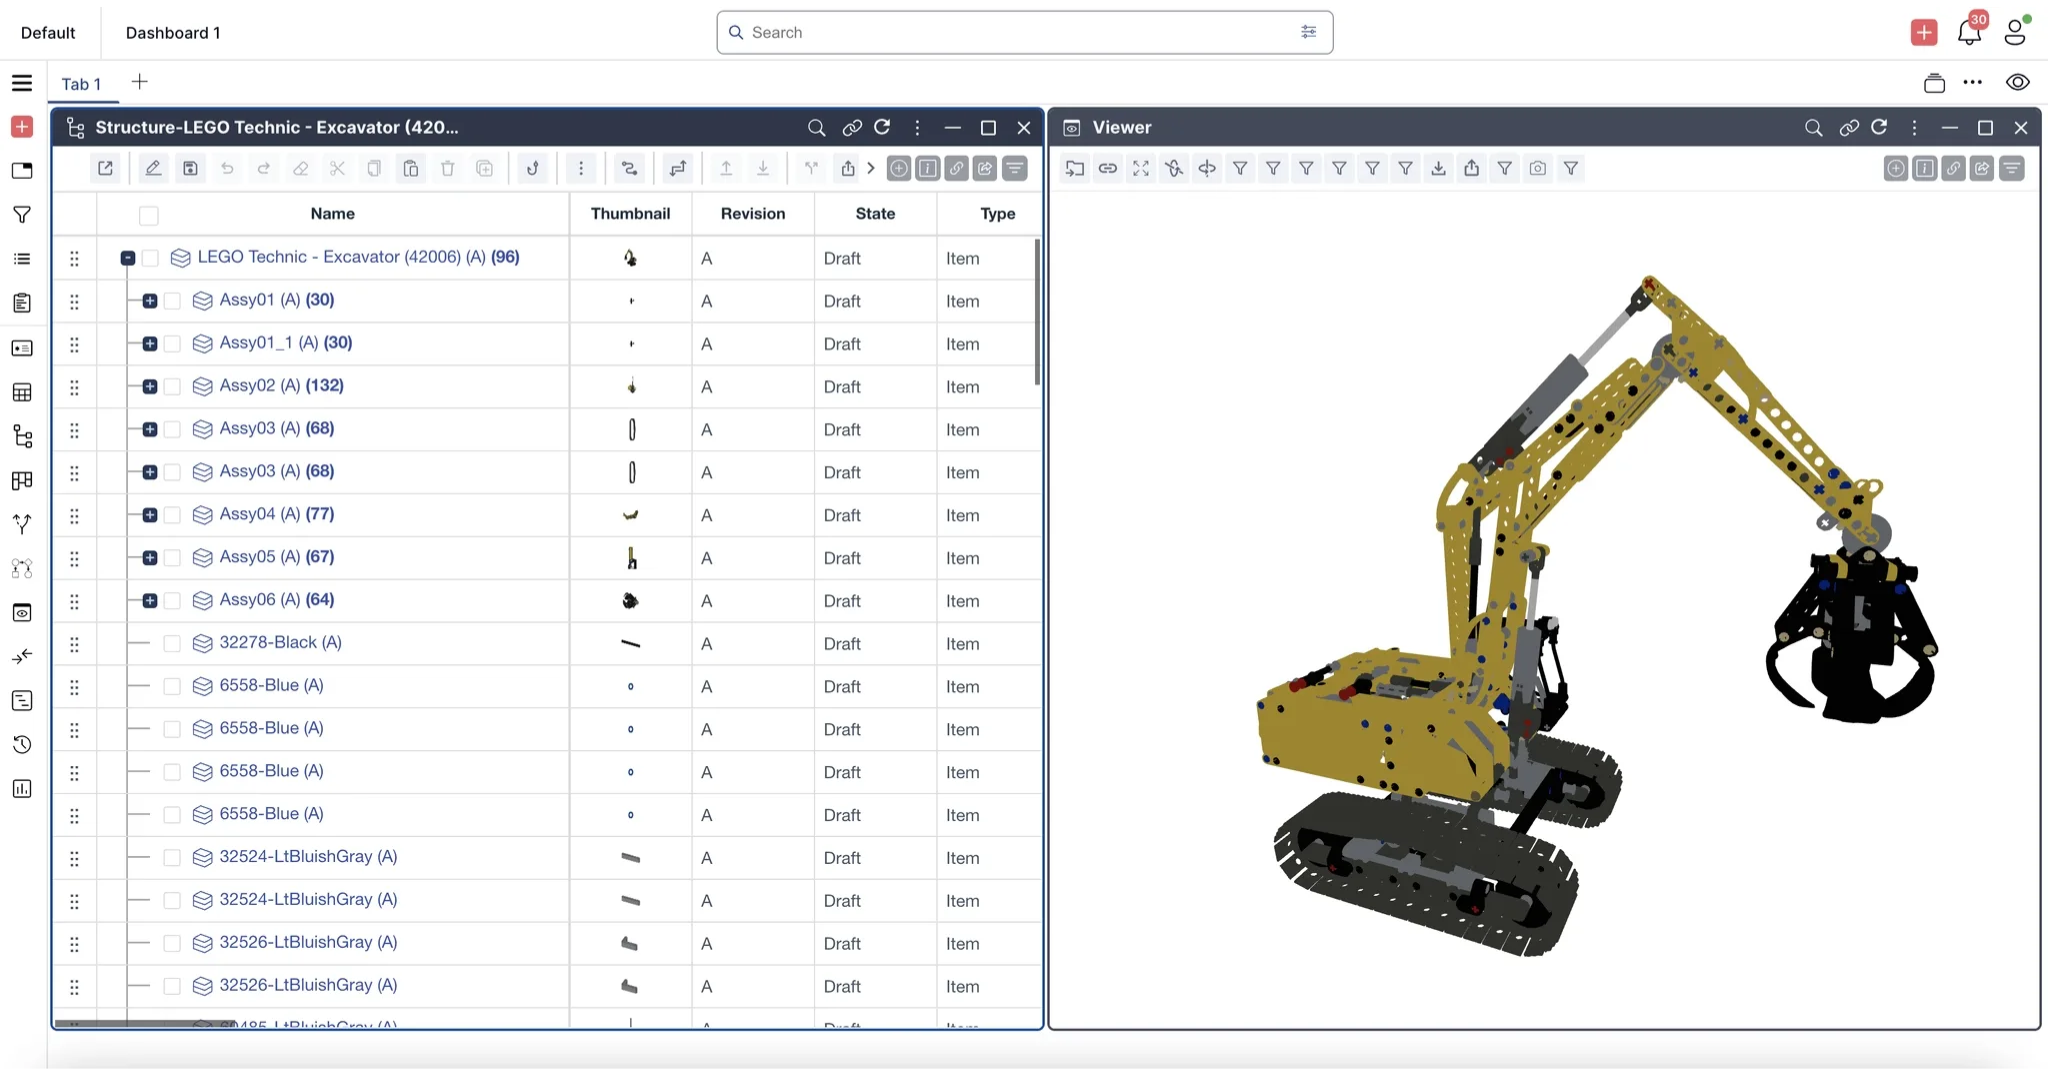Screen dimensions: 2048x1076
Task: Click into the Search input field
Action: point(1020,33)
